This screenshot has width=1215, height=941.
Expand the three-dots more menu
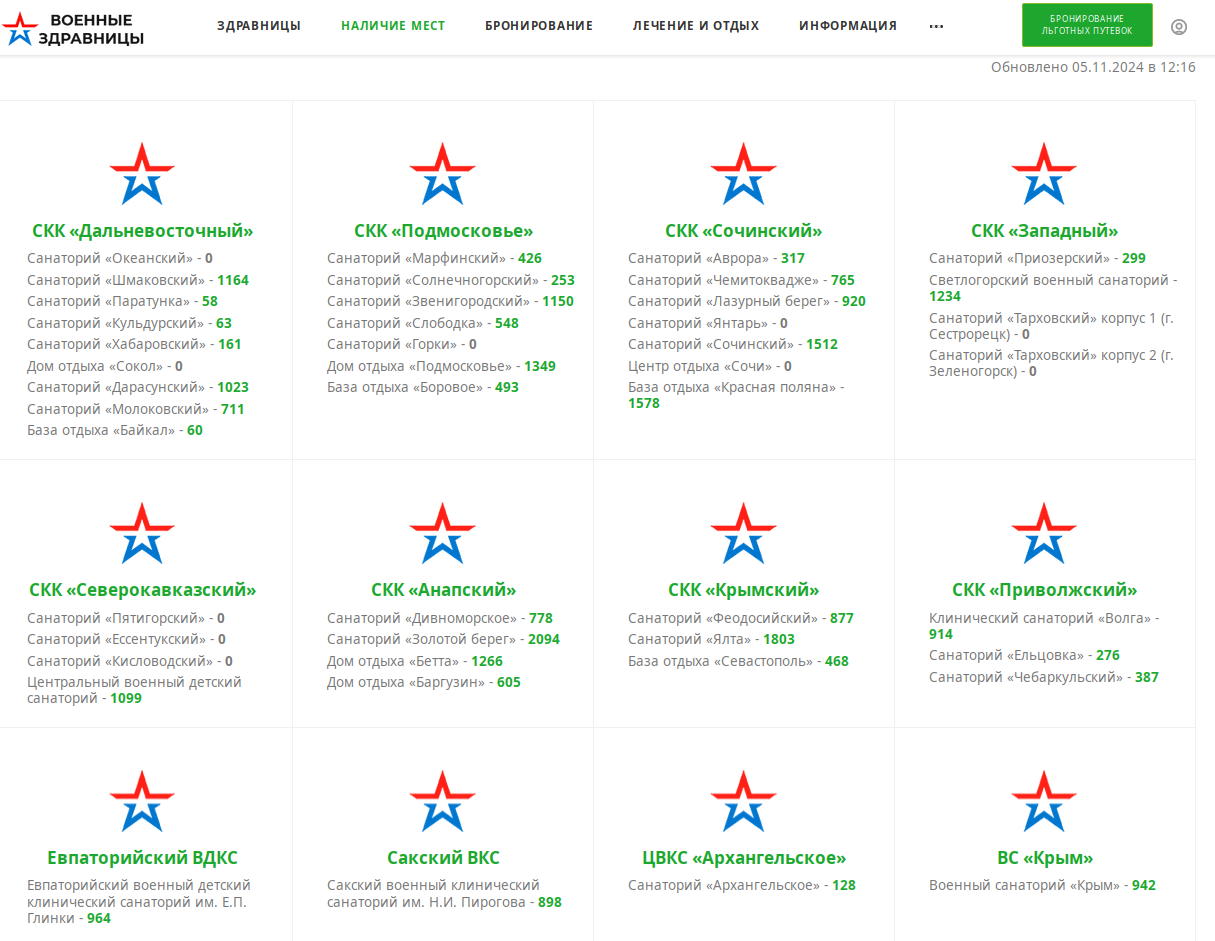pos(936,27)
